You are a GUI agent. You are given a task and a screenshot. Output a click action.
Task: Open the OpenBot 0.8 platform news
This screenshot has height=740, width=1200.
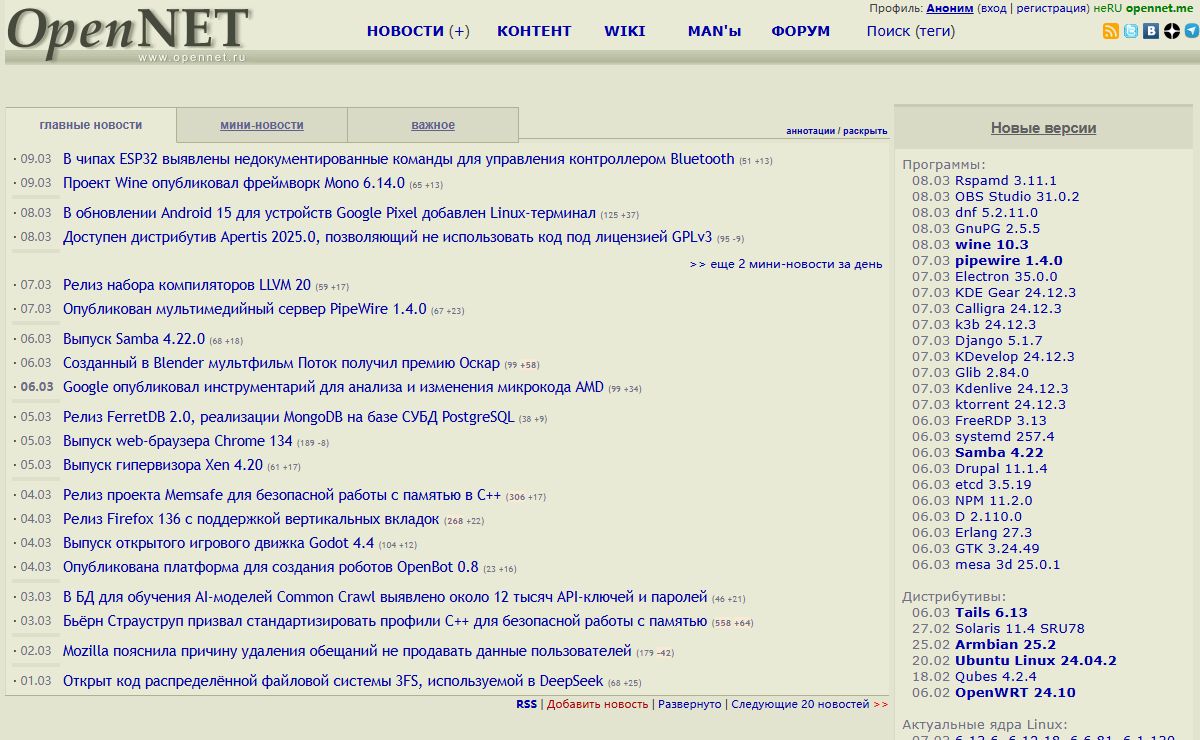click(x=271, y=567)
